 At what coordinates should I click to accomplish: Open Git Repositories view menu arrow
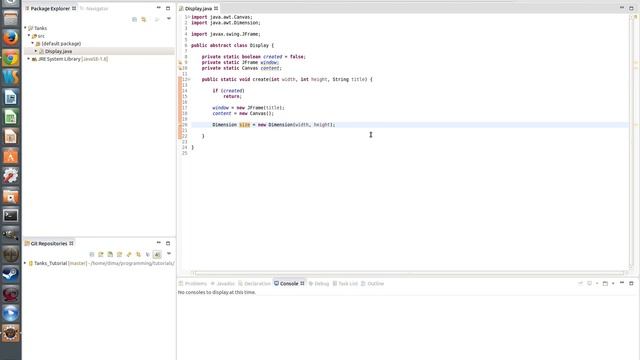pos(169,254)
